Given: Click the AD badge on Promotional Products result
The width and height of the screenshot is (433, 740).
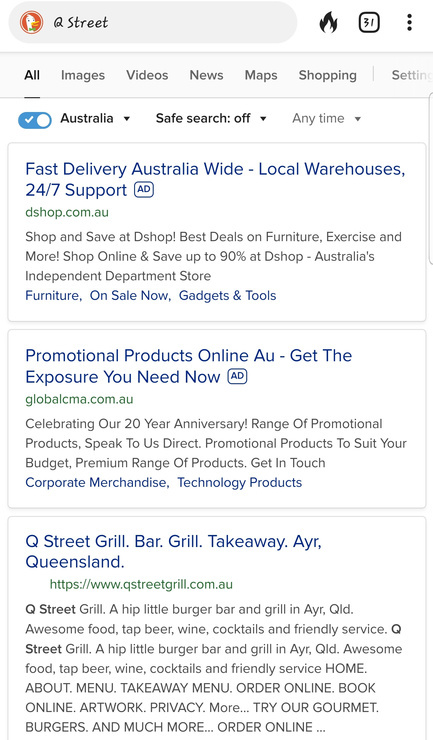Looking at the screenshot, I should tap(238, 376).
